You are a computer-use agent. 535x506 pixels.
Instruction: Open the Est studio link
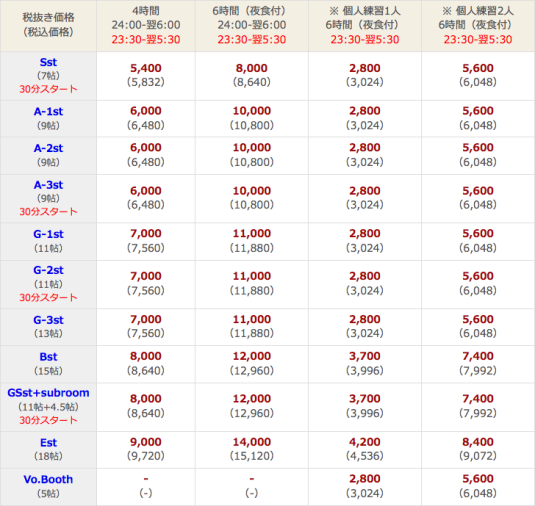coord(48,443)
